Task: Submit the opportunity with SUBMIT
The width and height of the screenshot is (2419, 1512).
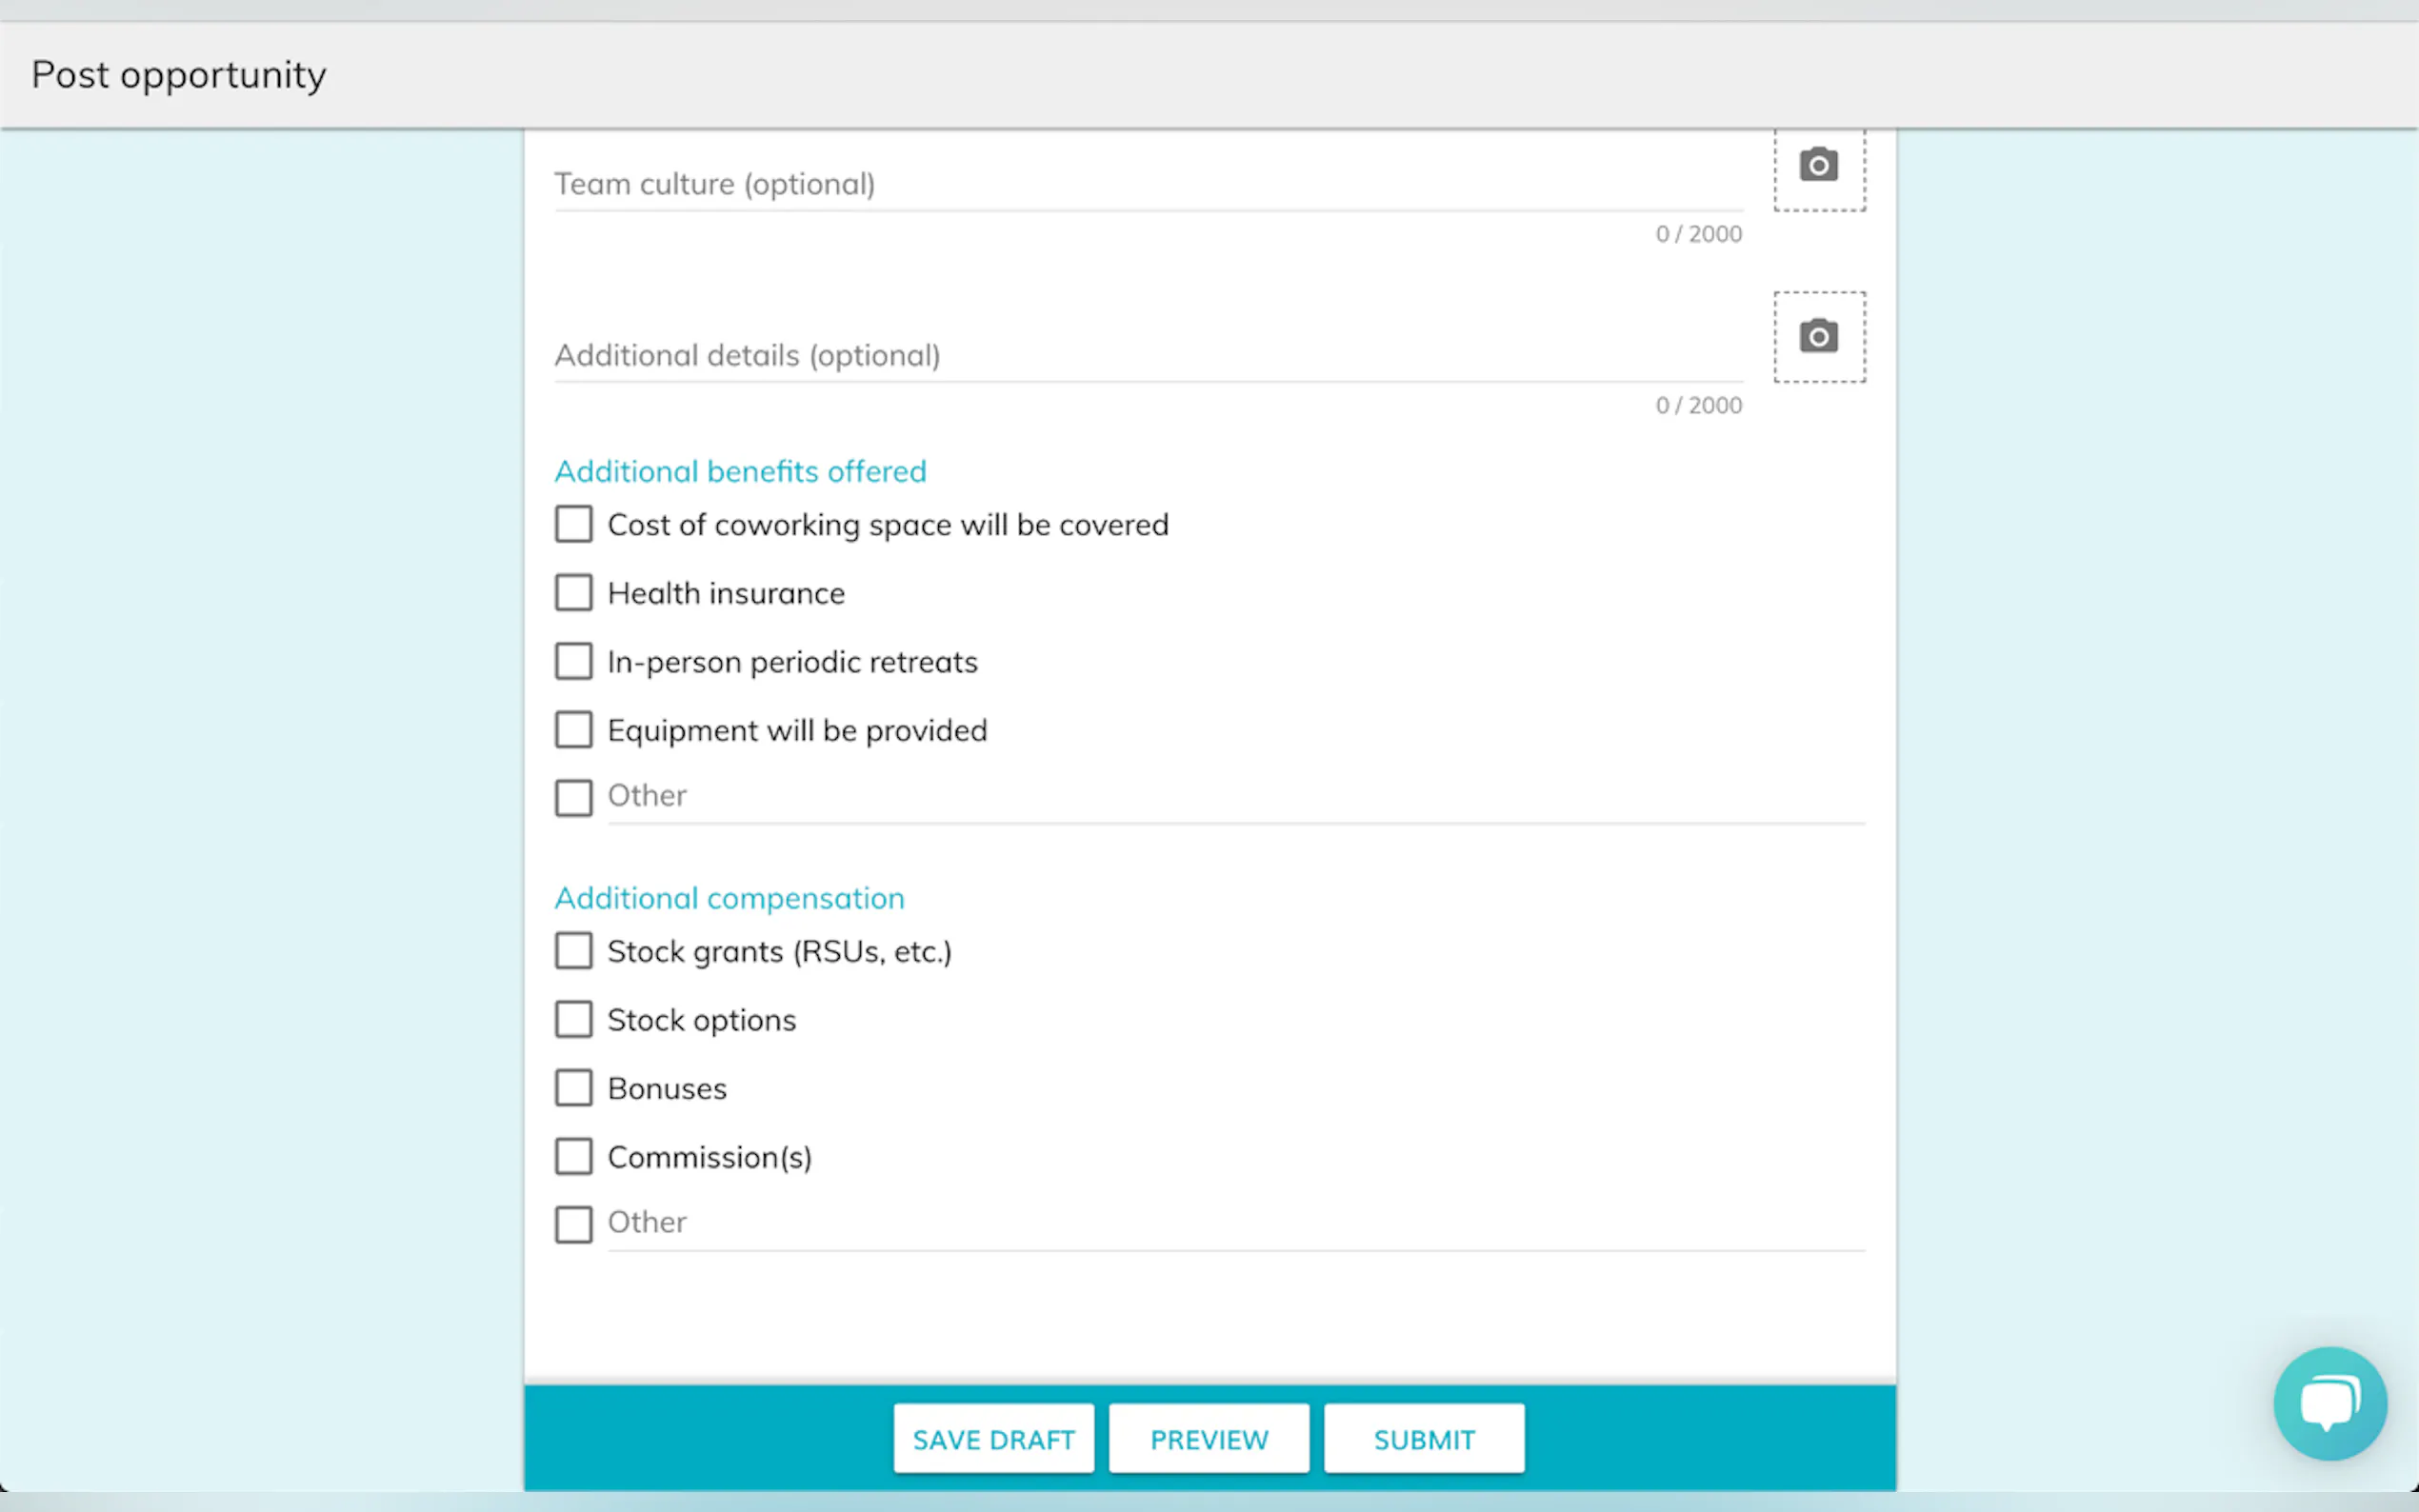Action: coord(1423,1439)
